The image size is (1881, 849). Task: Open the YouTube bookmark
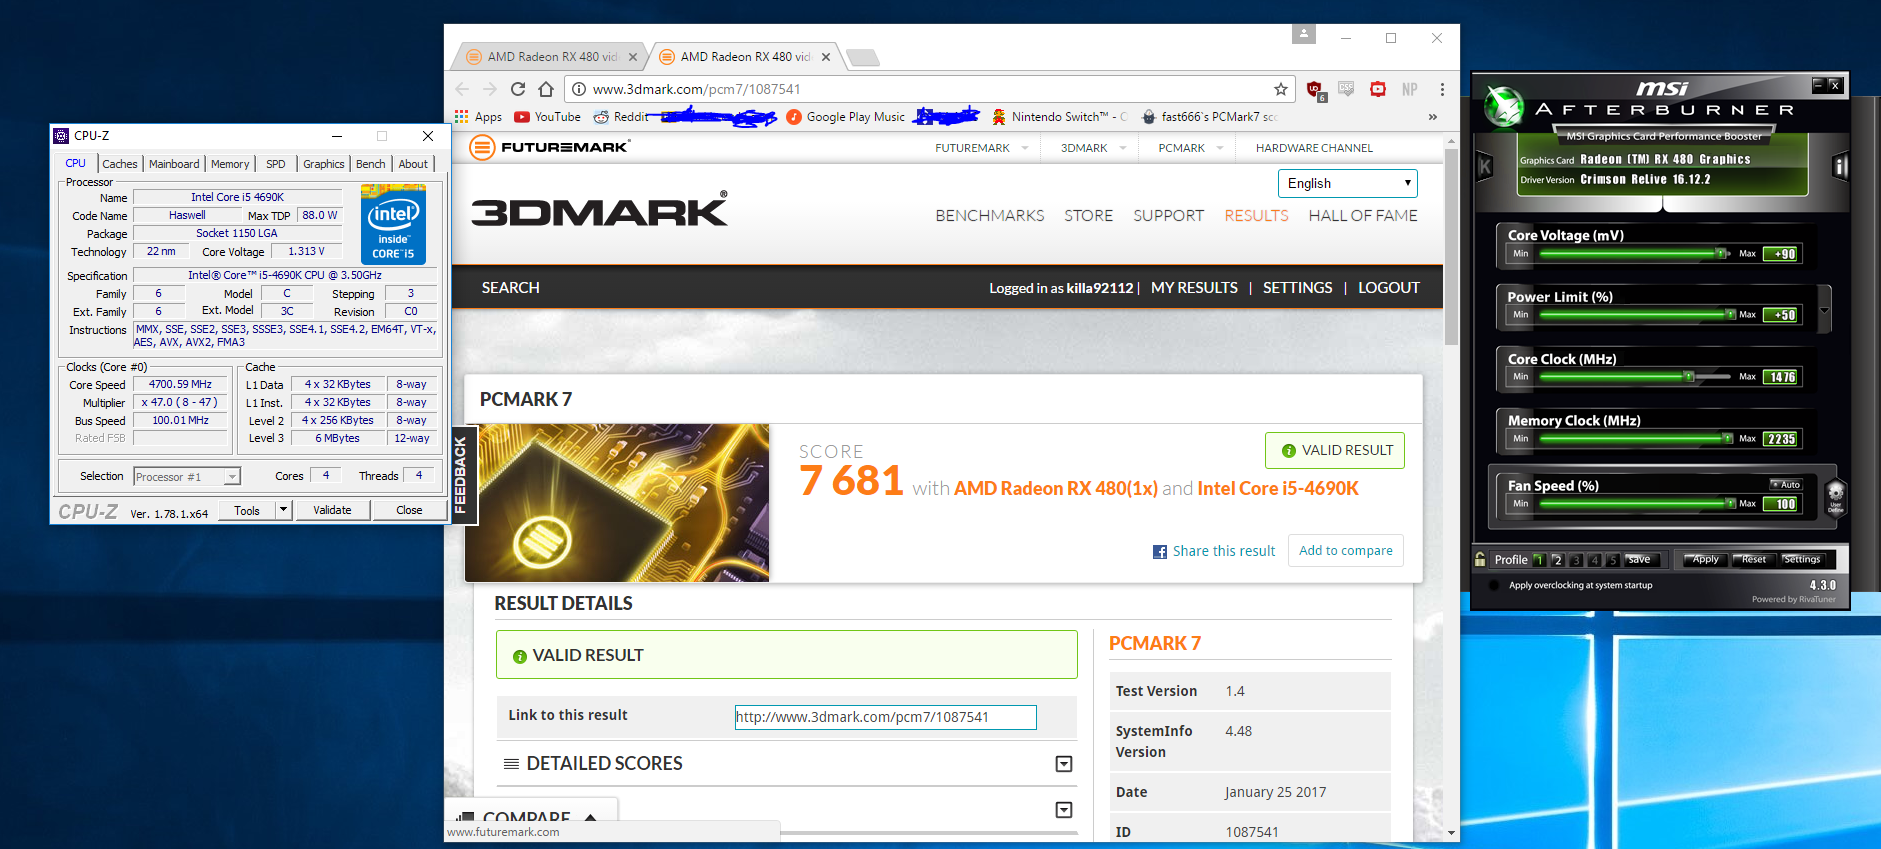pos(547,117)
